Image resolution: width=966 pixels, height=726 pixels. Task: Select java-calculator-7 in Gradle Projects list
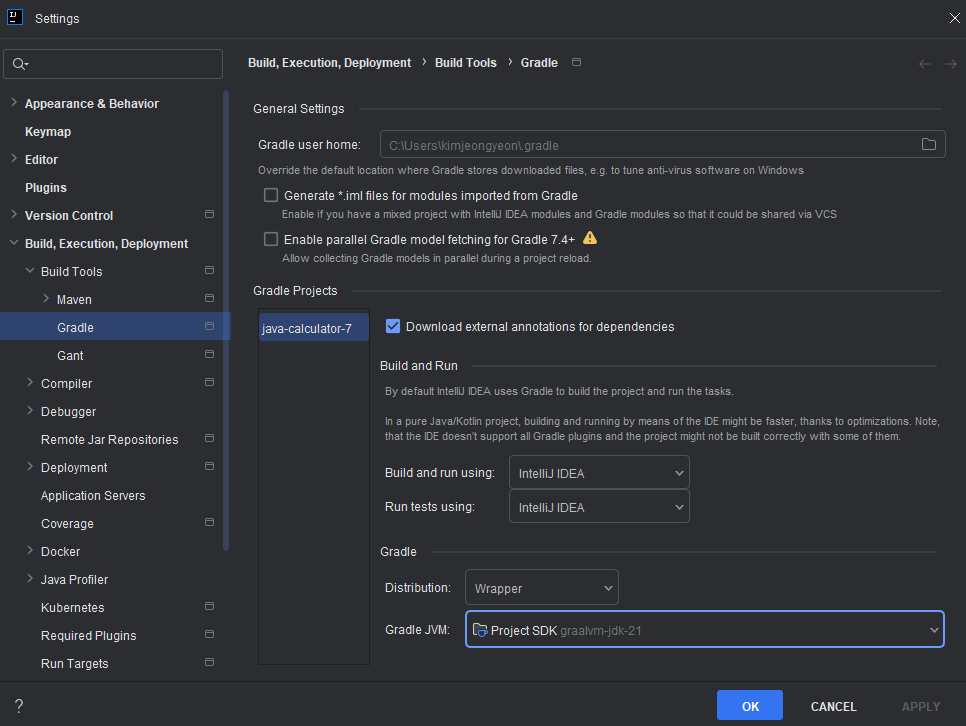pyautogui.click(x=314, y=328)
